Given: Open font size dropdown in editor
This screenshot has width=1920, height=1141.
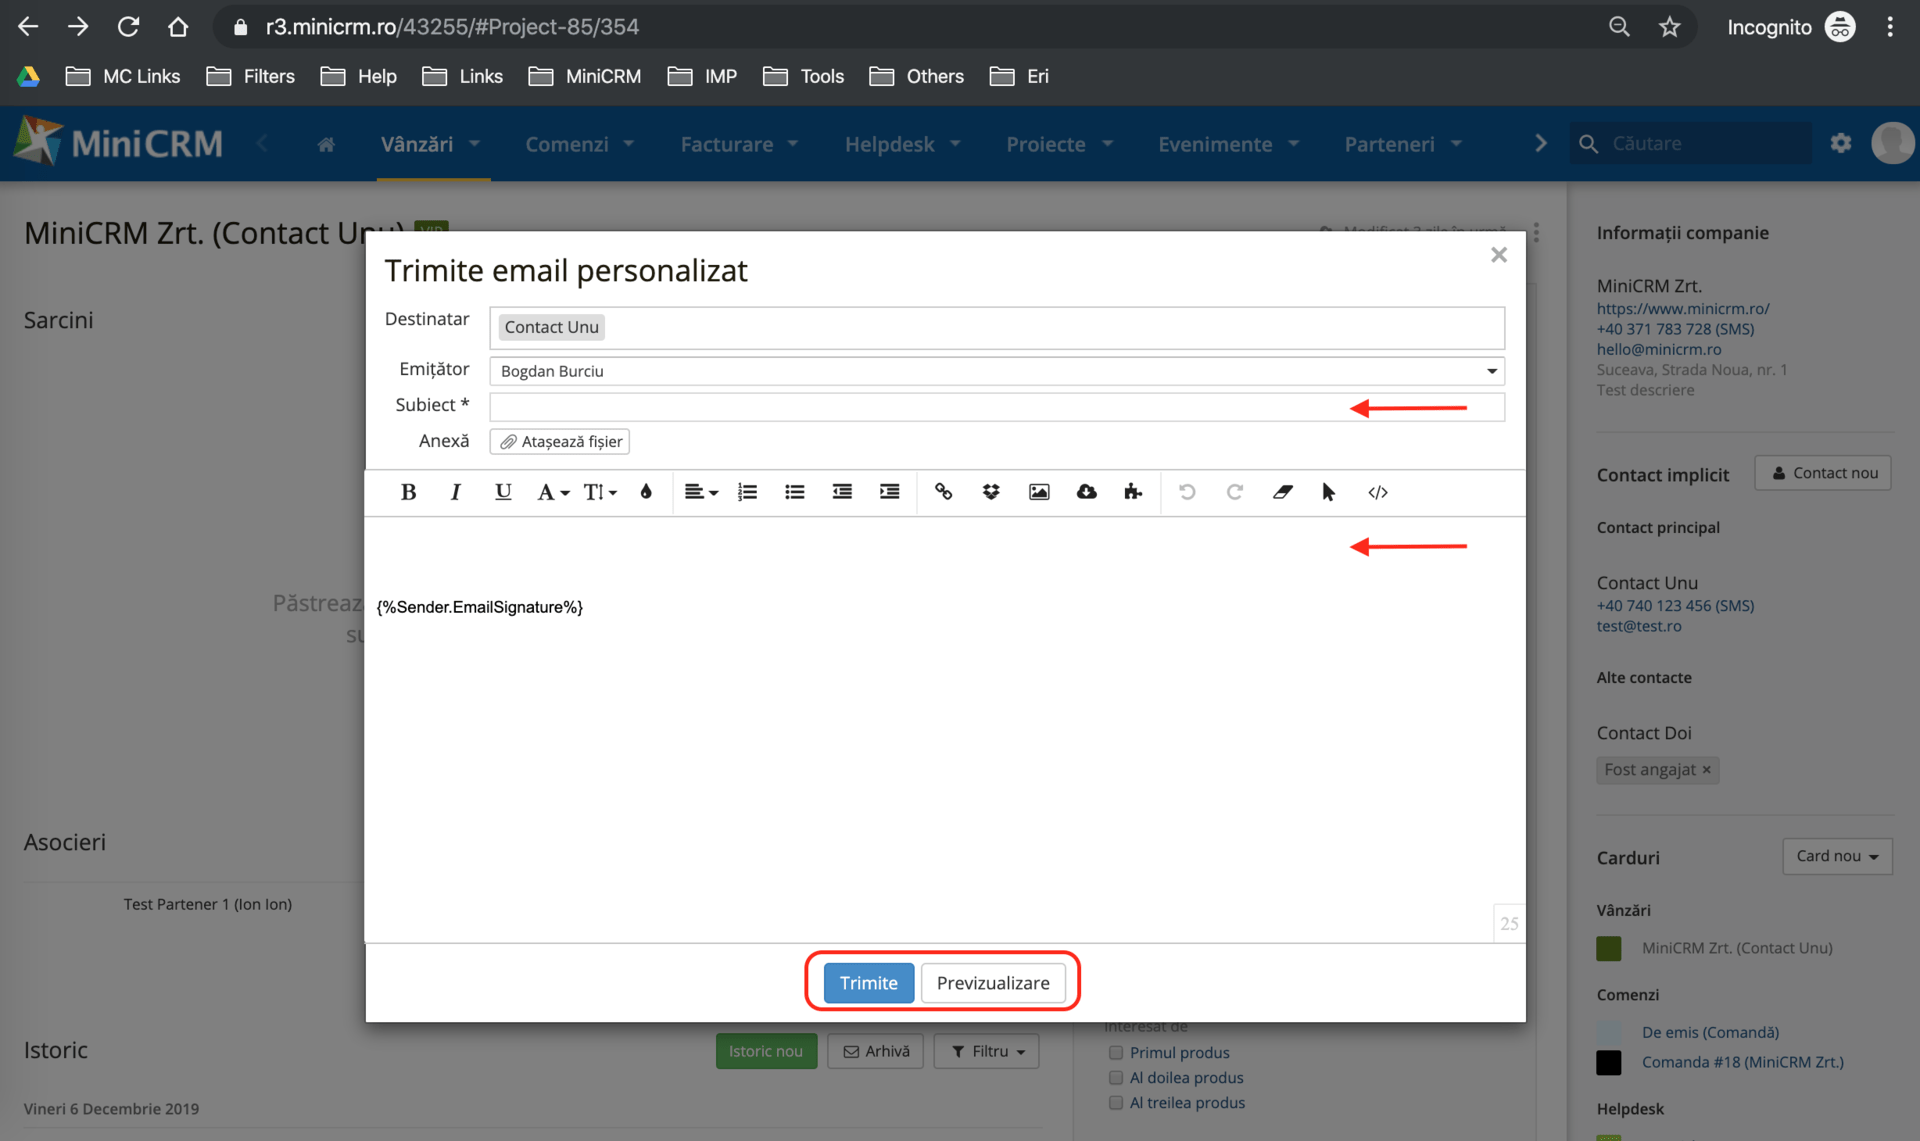Looking at the screenshot, I should [600, 492].
